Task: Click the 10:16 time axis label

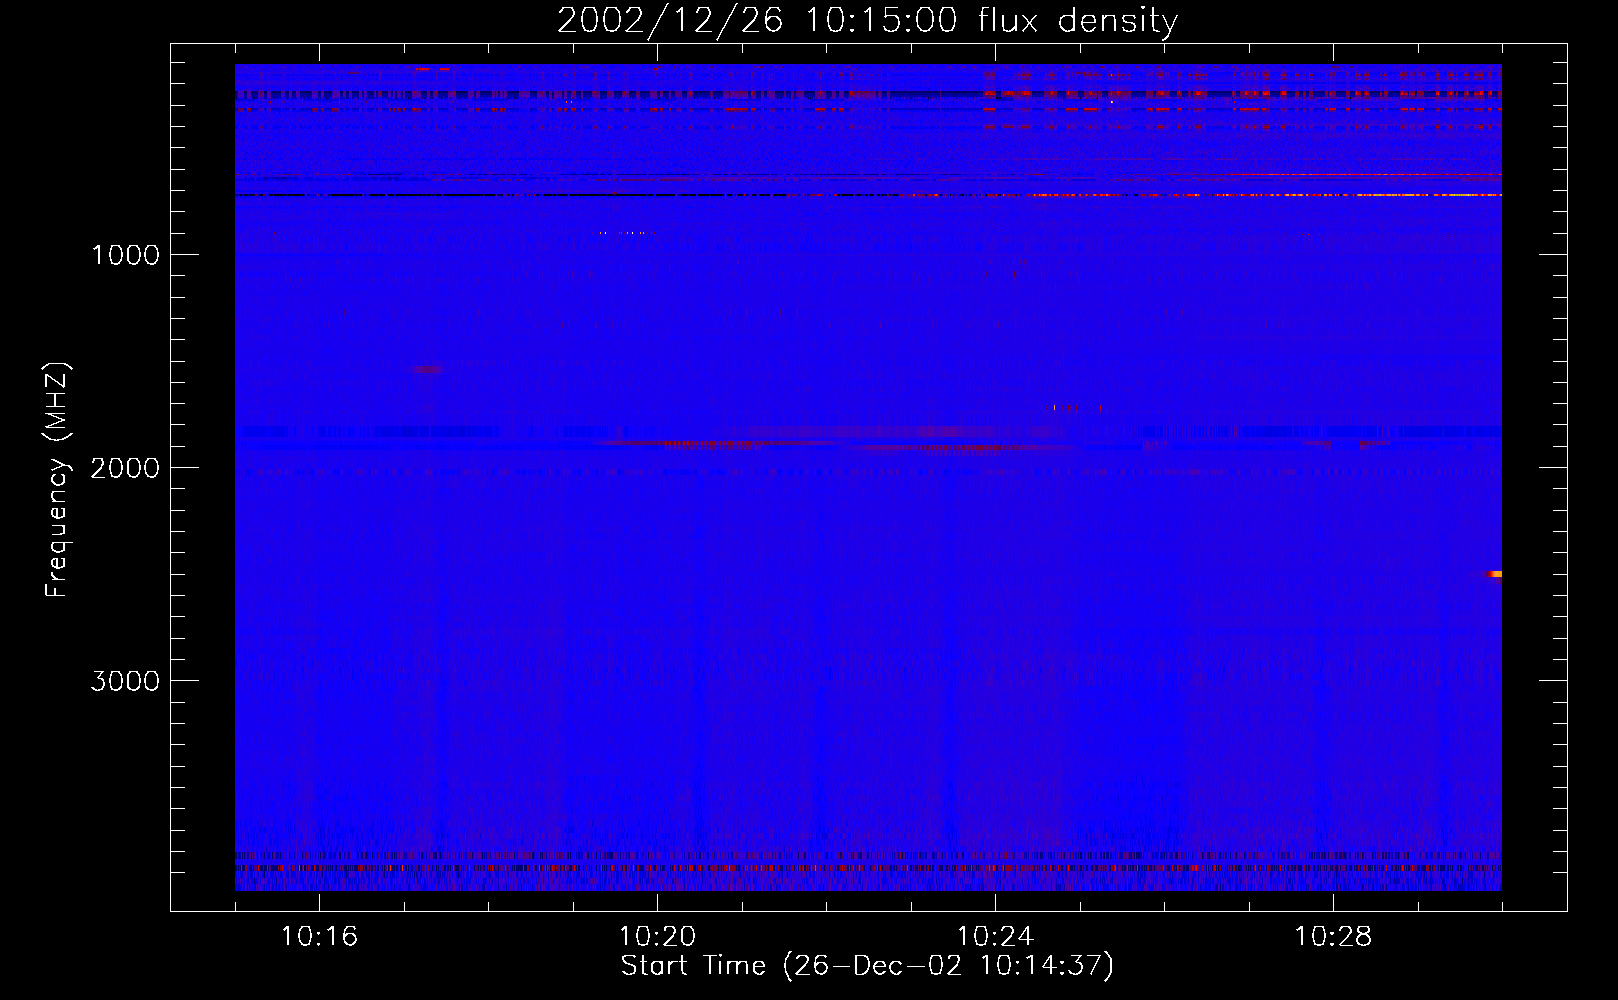Action: 319,937
